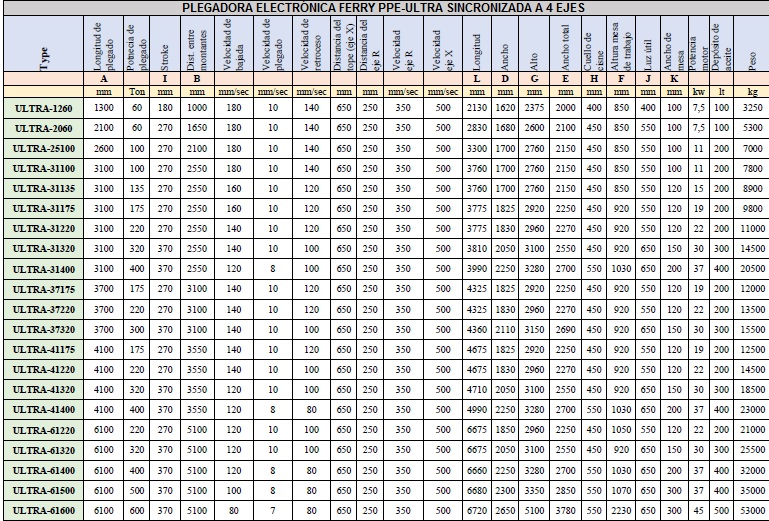Click the ULTRA-37320 model name
This screenshot has height=521, width=769.
[43, 330]
